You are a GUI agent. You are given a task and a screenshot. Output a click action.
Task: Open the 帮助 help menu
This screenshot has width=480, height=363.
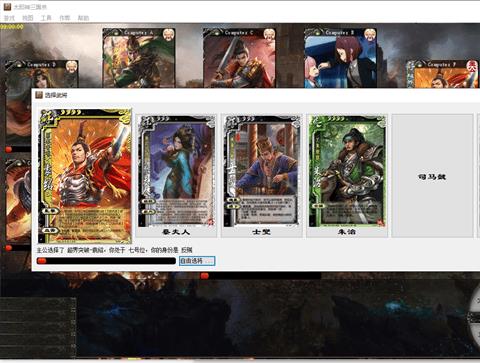(x=83, y=18)
